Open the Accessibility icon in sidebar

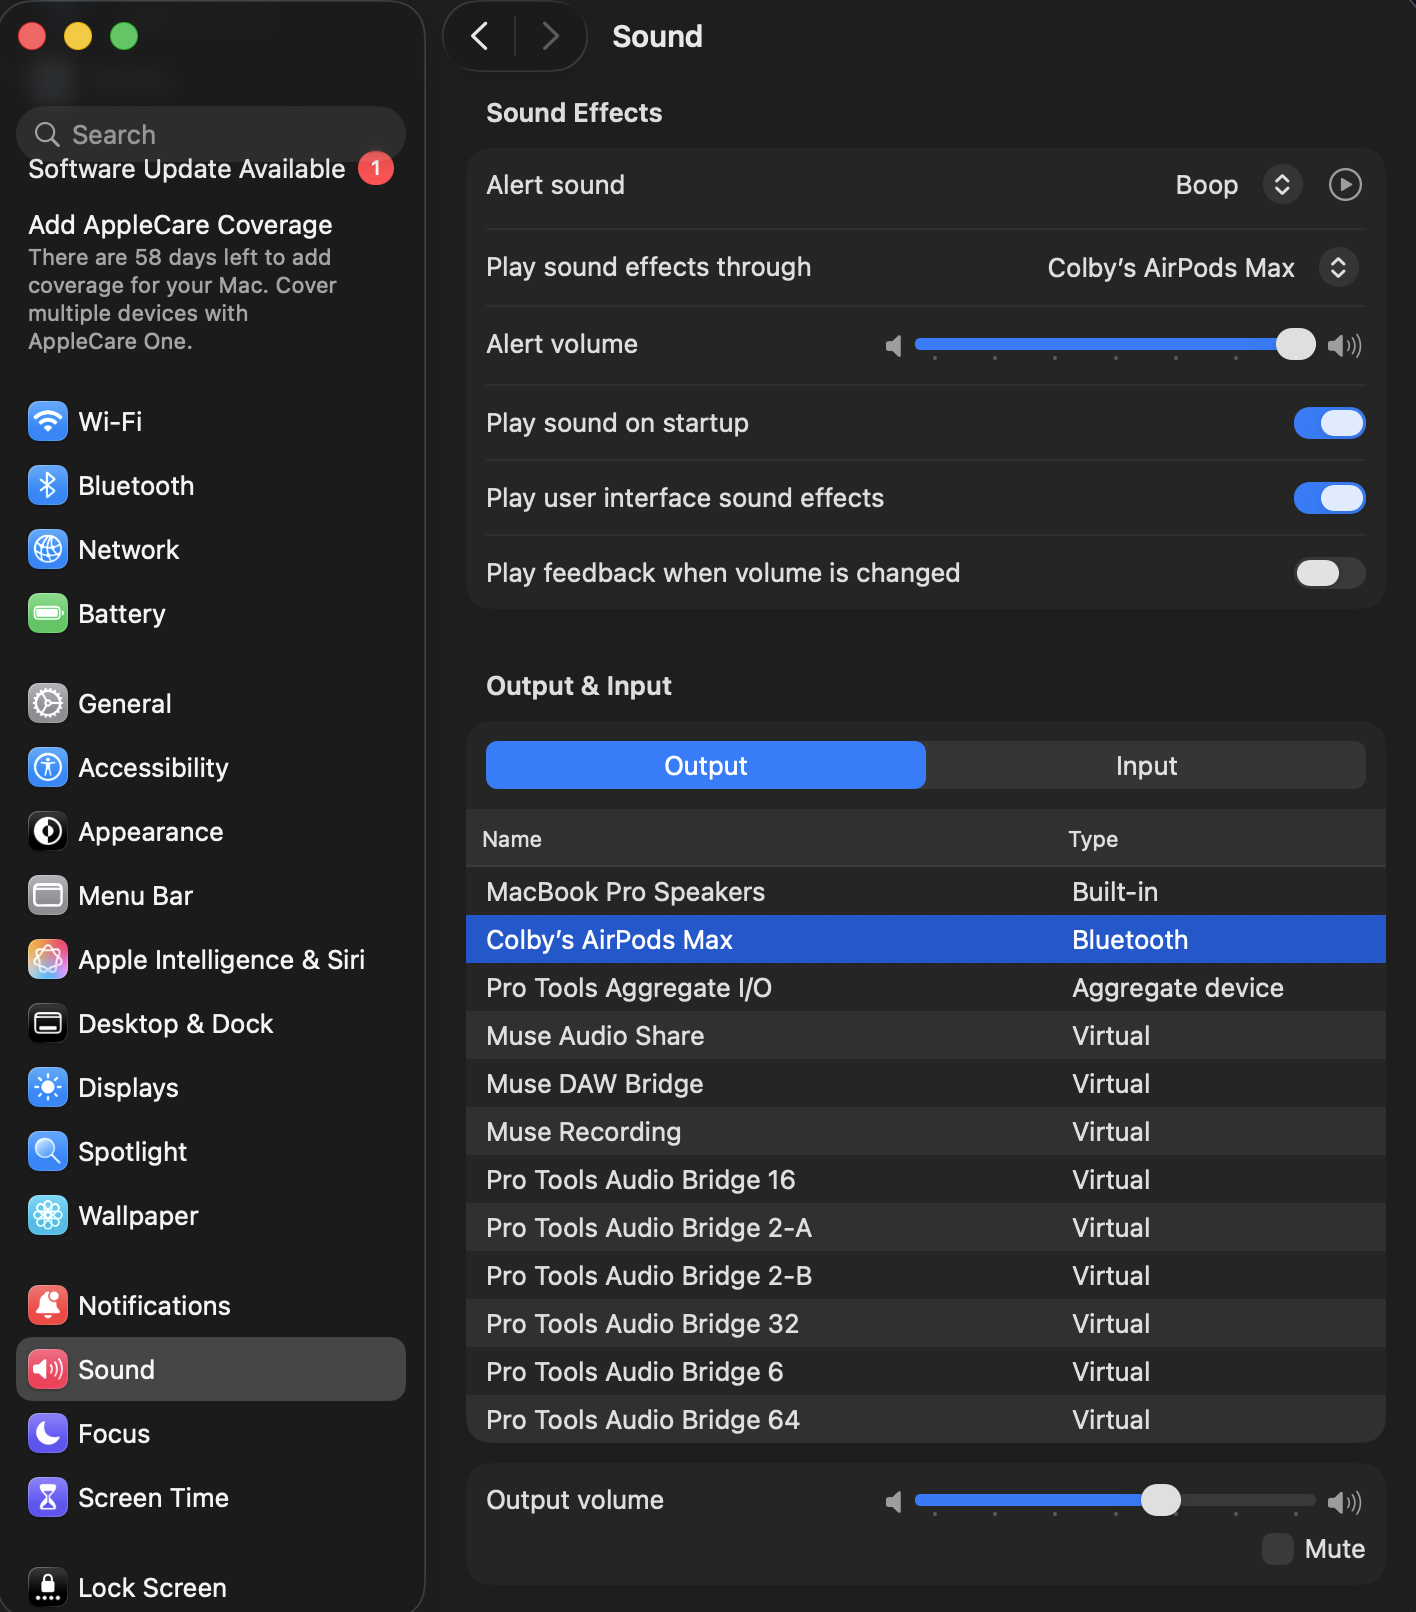(x=48, y=767)
